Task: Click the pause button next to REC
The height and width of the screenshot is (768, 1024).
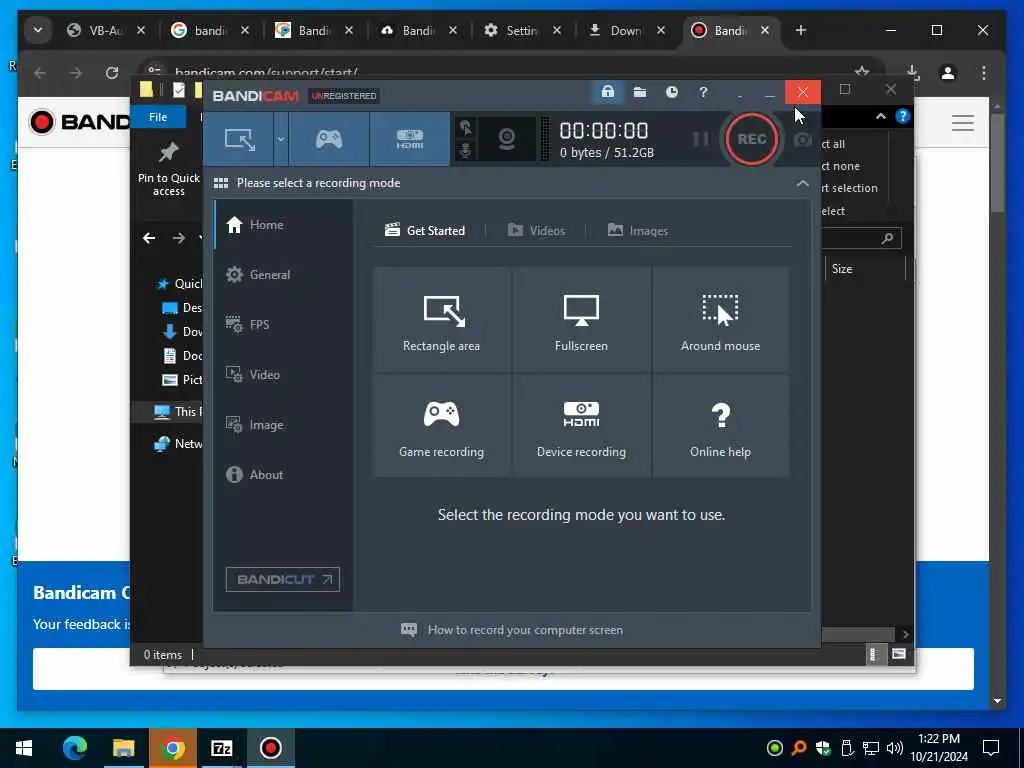Action: [700, 139]
